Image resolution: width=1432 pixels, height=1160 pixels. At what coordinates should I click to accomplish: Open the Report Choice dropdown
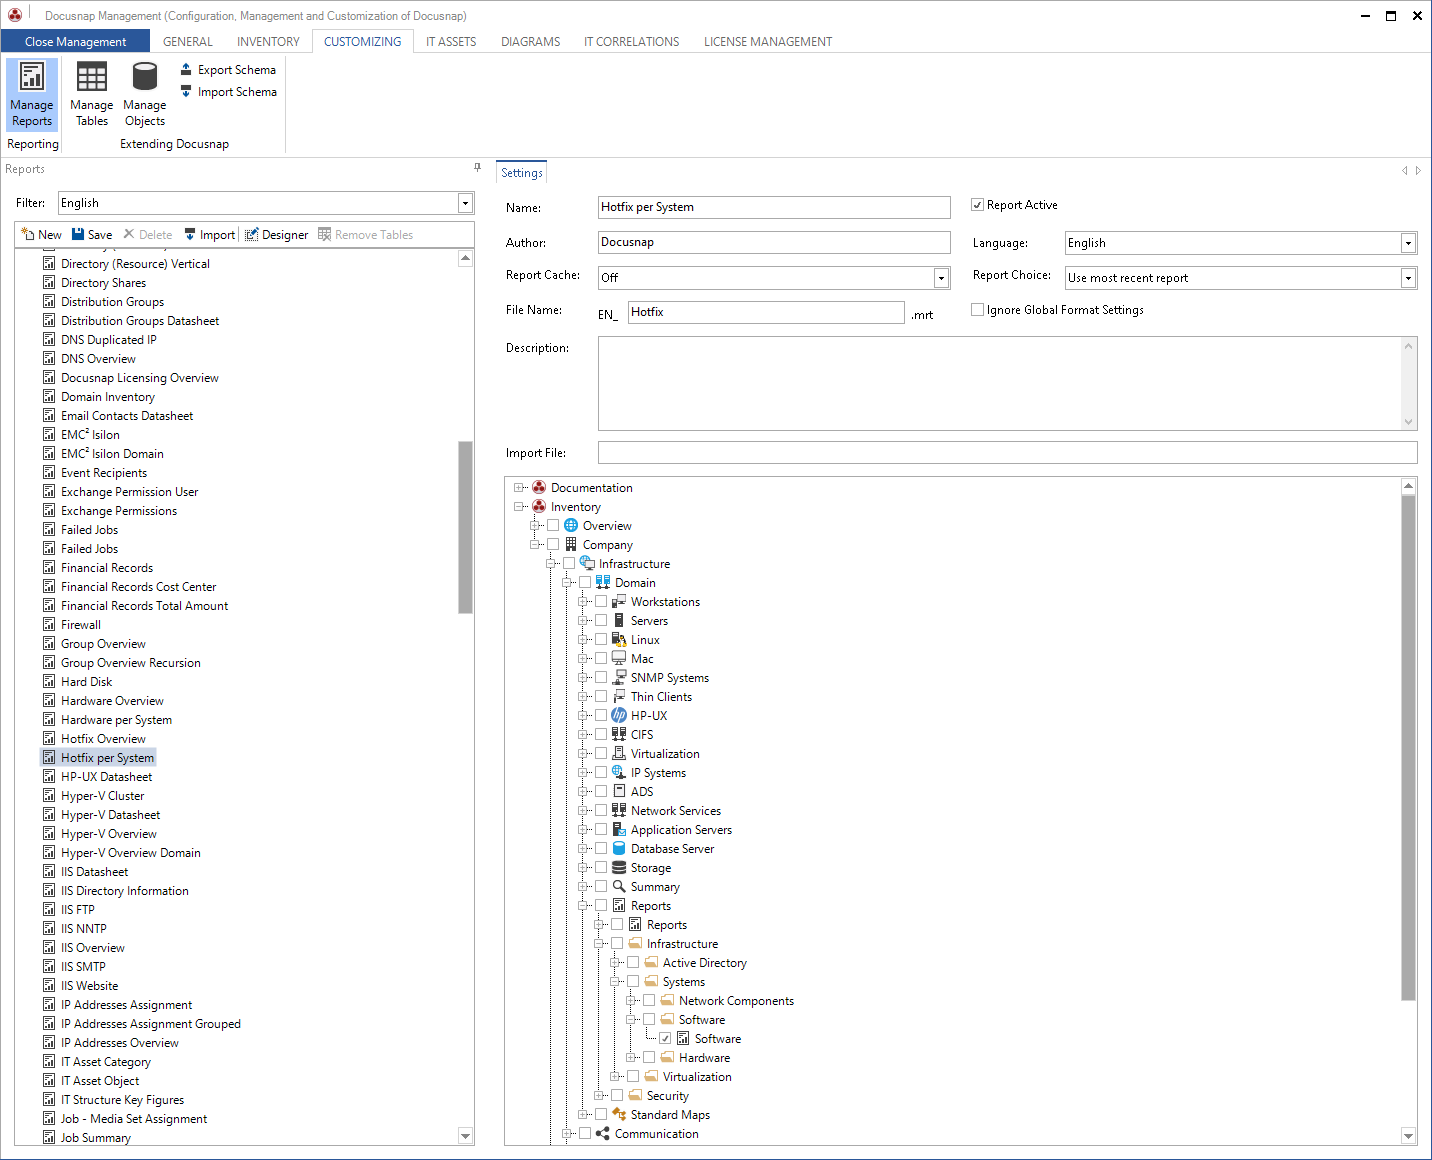(x=1408, y=278)
